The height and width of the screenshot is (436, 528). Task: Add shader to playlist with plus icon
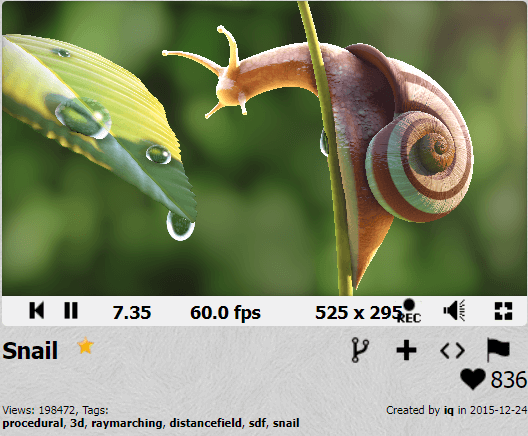[406, 350]
